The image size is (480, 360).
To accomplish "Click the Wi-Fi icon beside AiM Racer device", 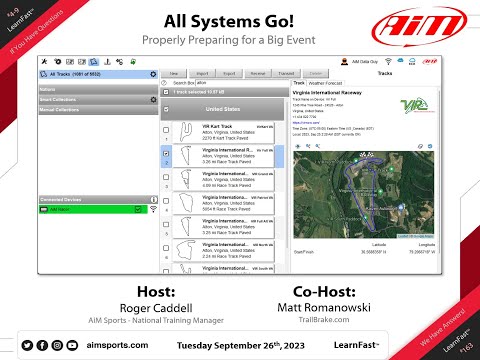I will pyautogui.click(x=153, y=209).
